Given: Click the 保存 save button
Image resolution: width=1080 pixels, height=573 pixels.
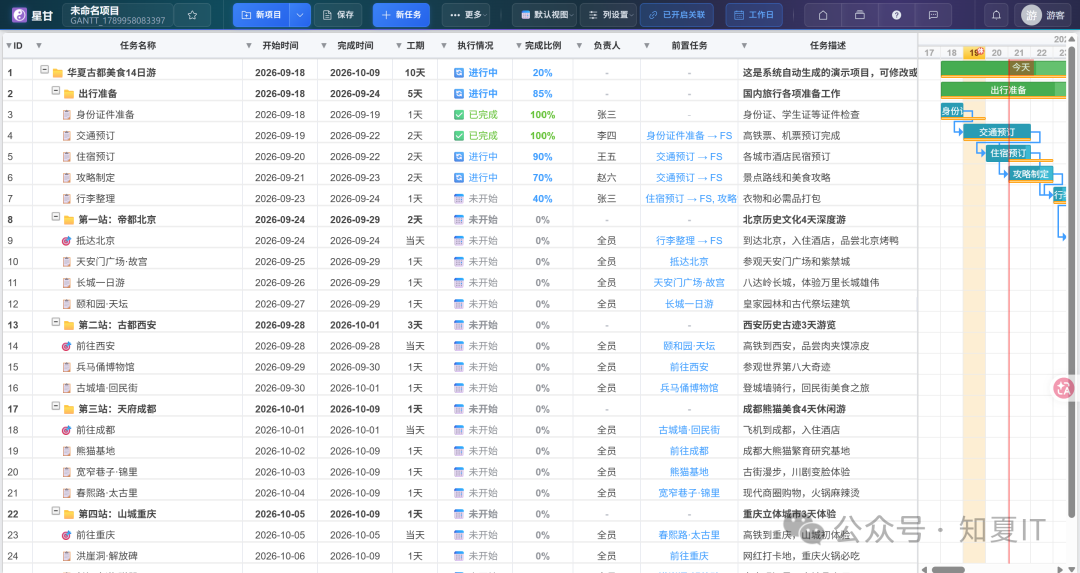Looking at the screenshot, I should coord(338,14).
